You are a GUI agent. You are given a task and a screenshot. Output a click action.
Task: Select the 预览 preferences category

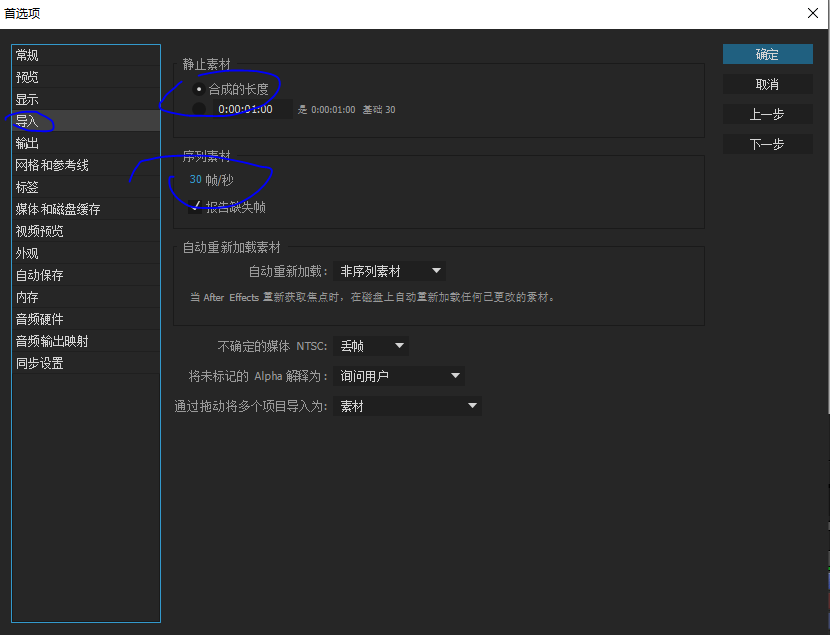tap(86, 77)
